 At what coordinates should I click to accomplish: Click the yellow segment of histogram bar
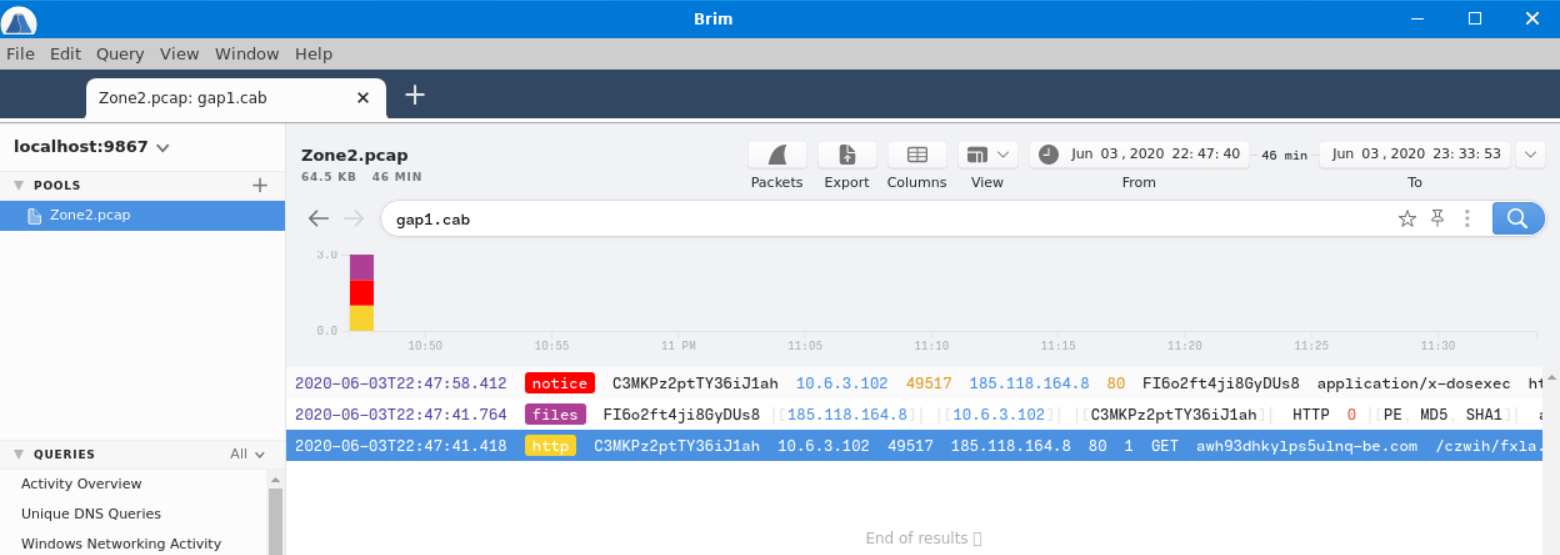(361, 318)
